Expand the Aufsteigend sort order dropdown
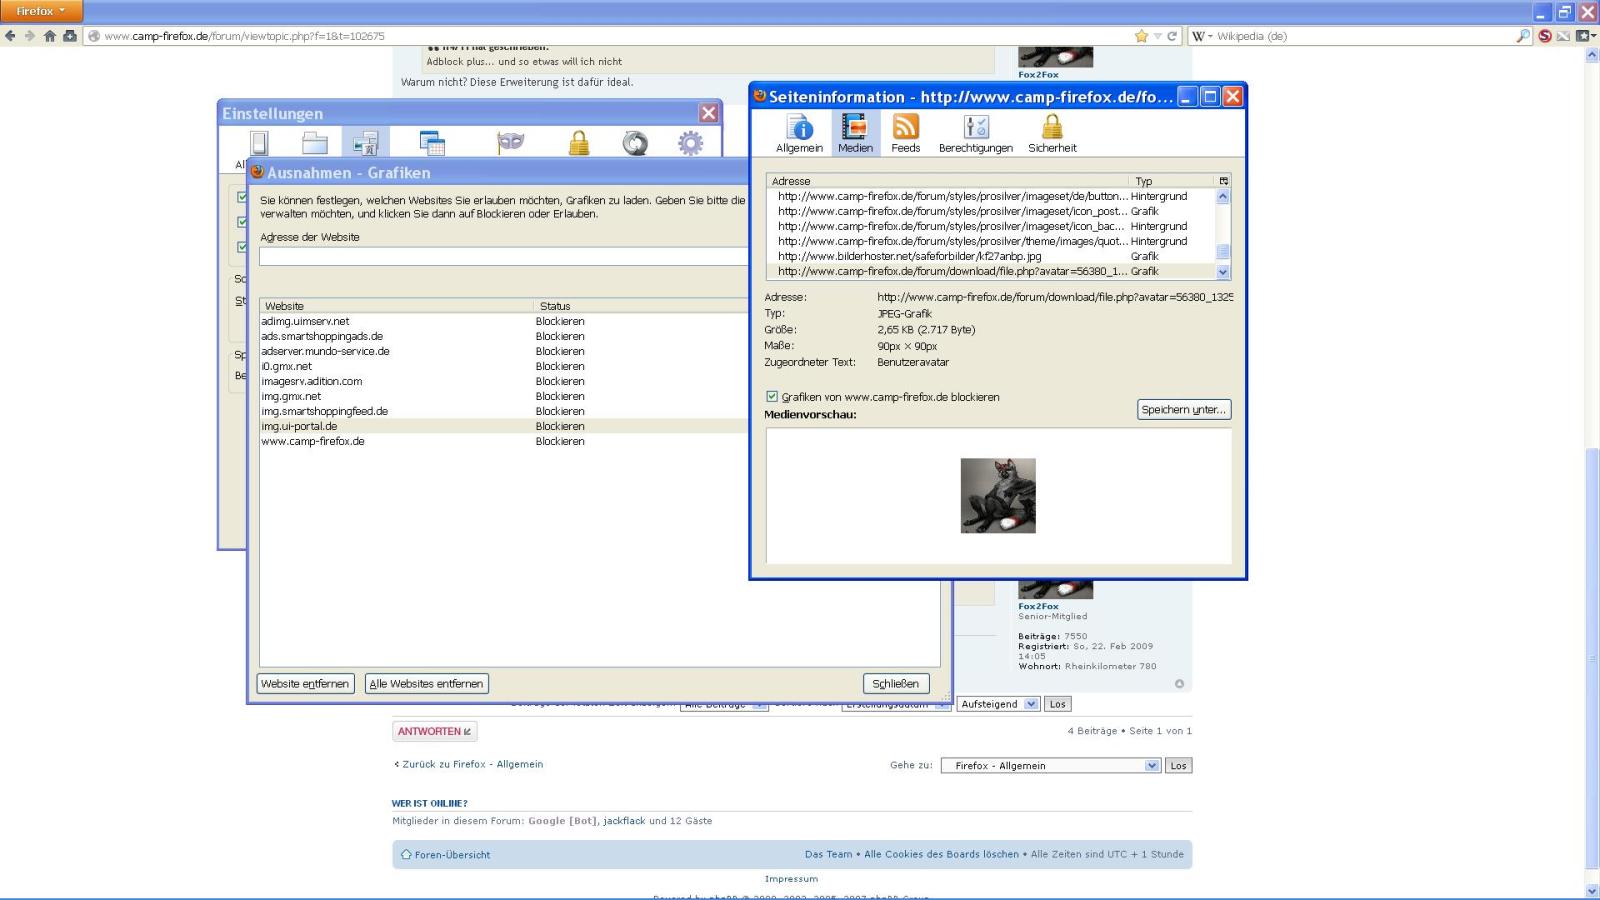 [x=1030, y=704]
